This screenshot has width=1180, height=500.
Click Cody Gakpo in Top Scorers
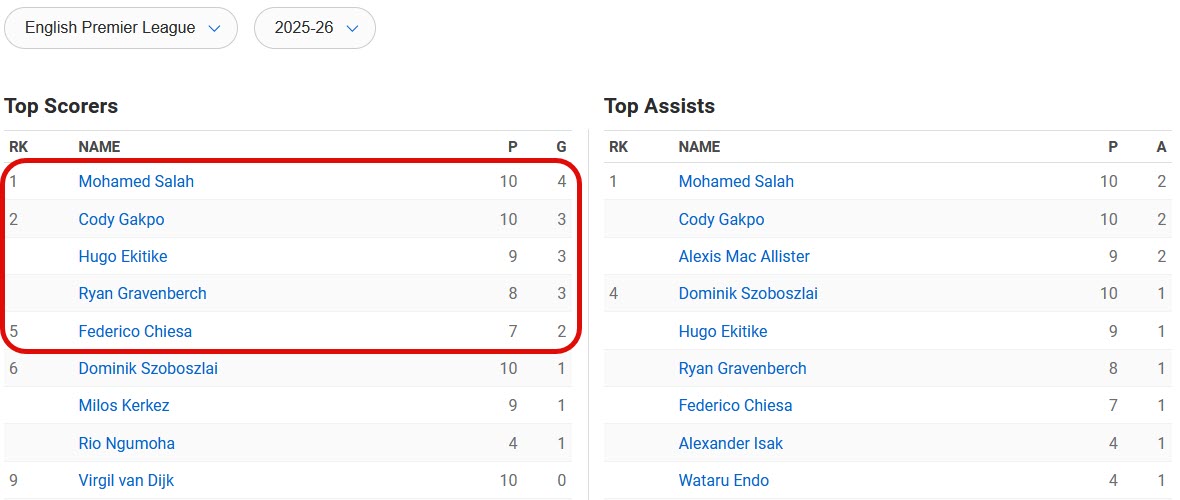(x=121, y=220)
